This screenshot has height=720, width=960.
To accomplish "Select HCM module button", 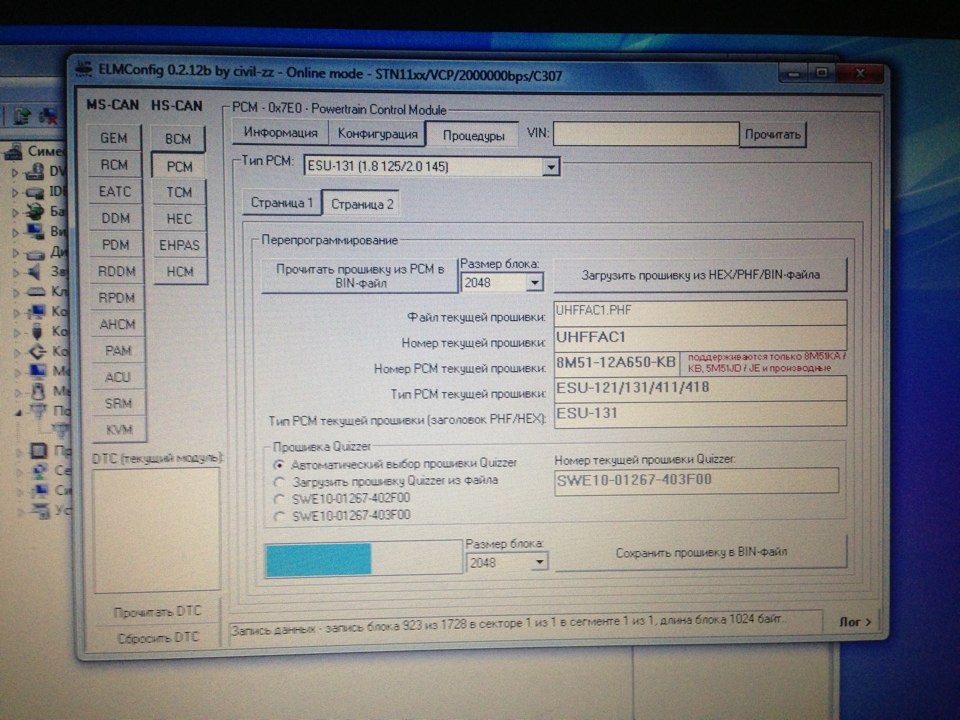I will click(181, 271).
